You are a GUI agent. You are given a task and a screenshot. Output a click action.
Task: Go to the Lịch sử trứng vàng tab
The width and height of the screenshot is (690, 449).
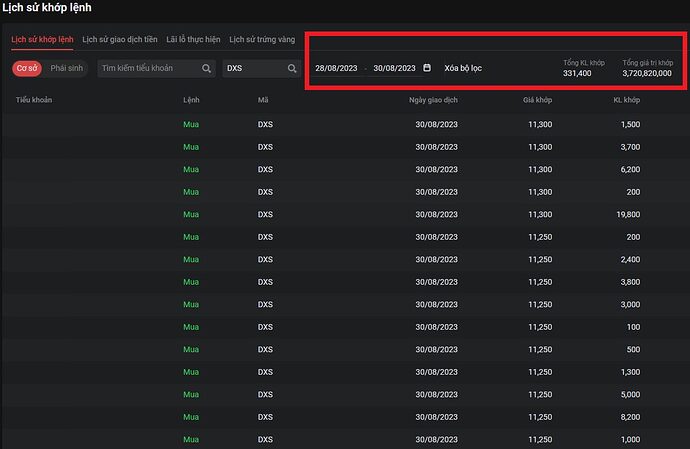[262, 39]
